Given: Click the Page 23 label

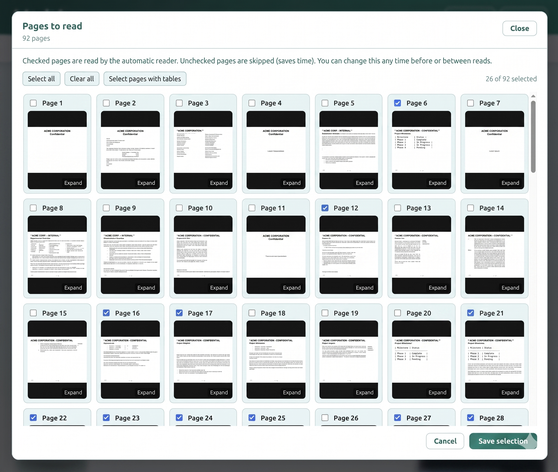Looking at the screenshot, I should pos(127,418).
